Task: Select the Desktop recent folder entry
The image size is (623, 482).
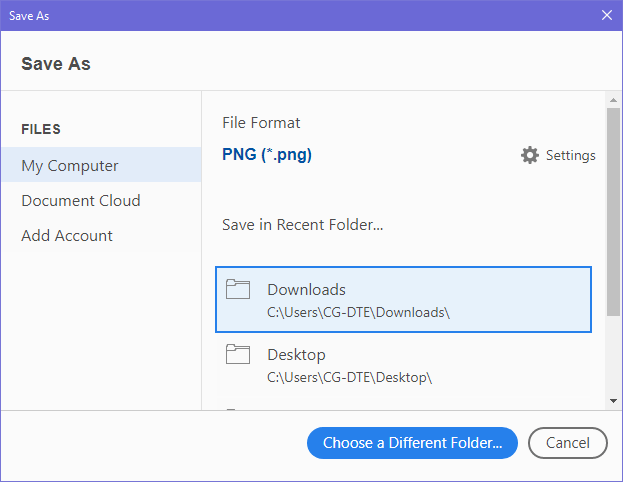Action: coord(403,364)
